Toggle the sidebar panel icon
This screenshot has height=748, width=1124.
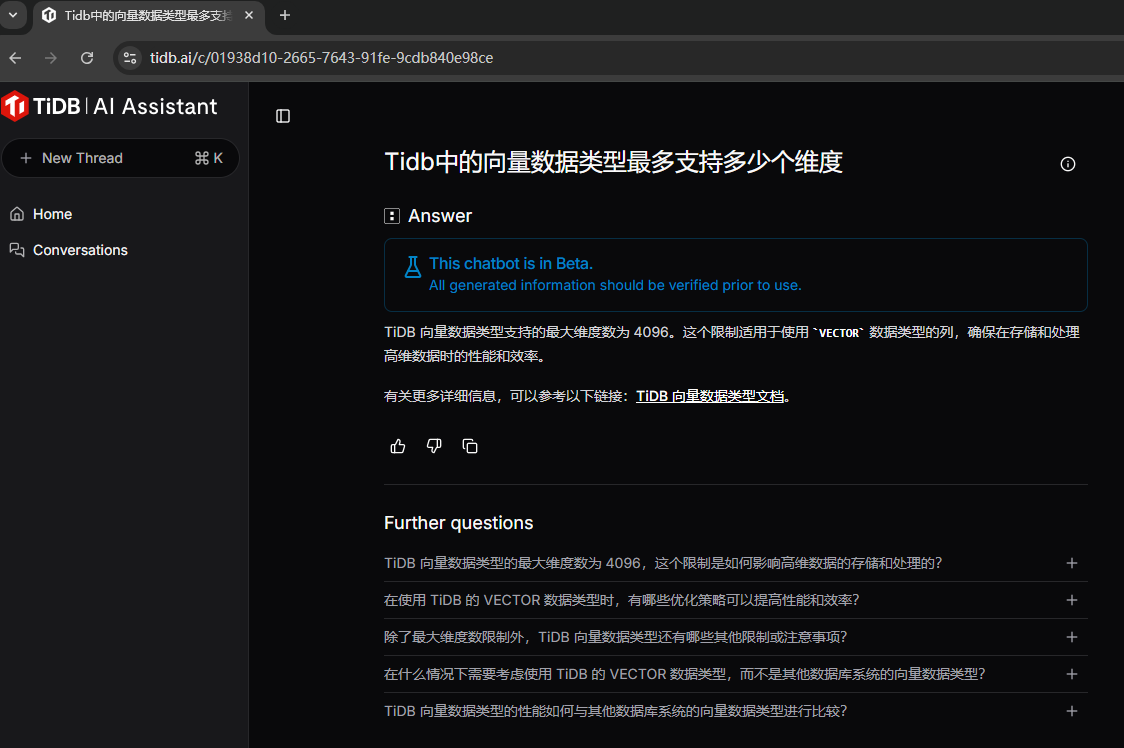pyautogui.click(x=283, y=116)
